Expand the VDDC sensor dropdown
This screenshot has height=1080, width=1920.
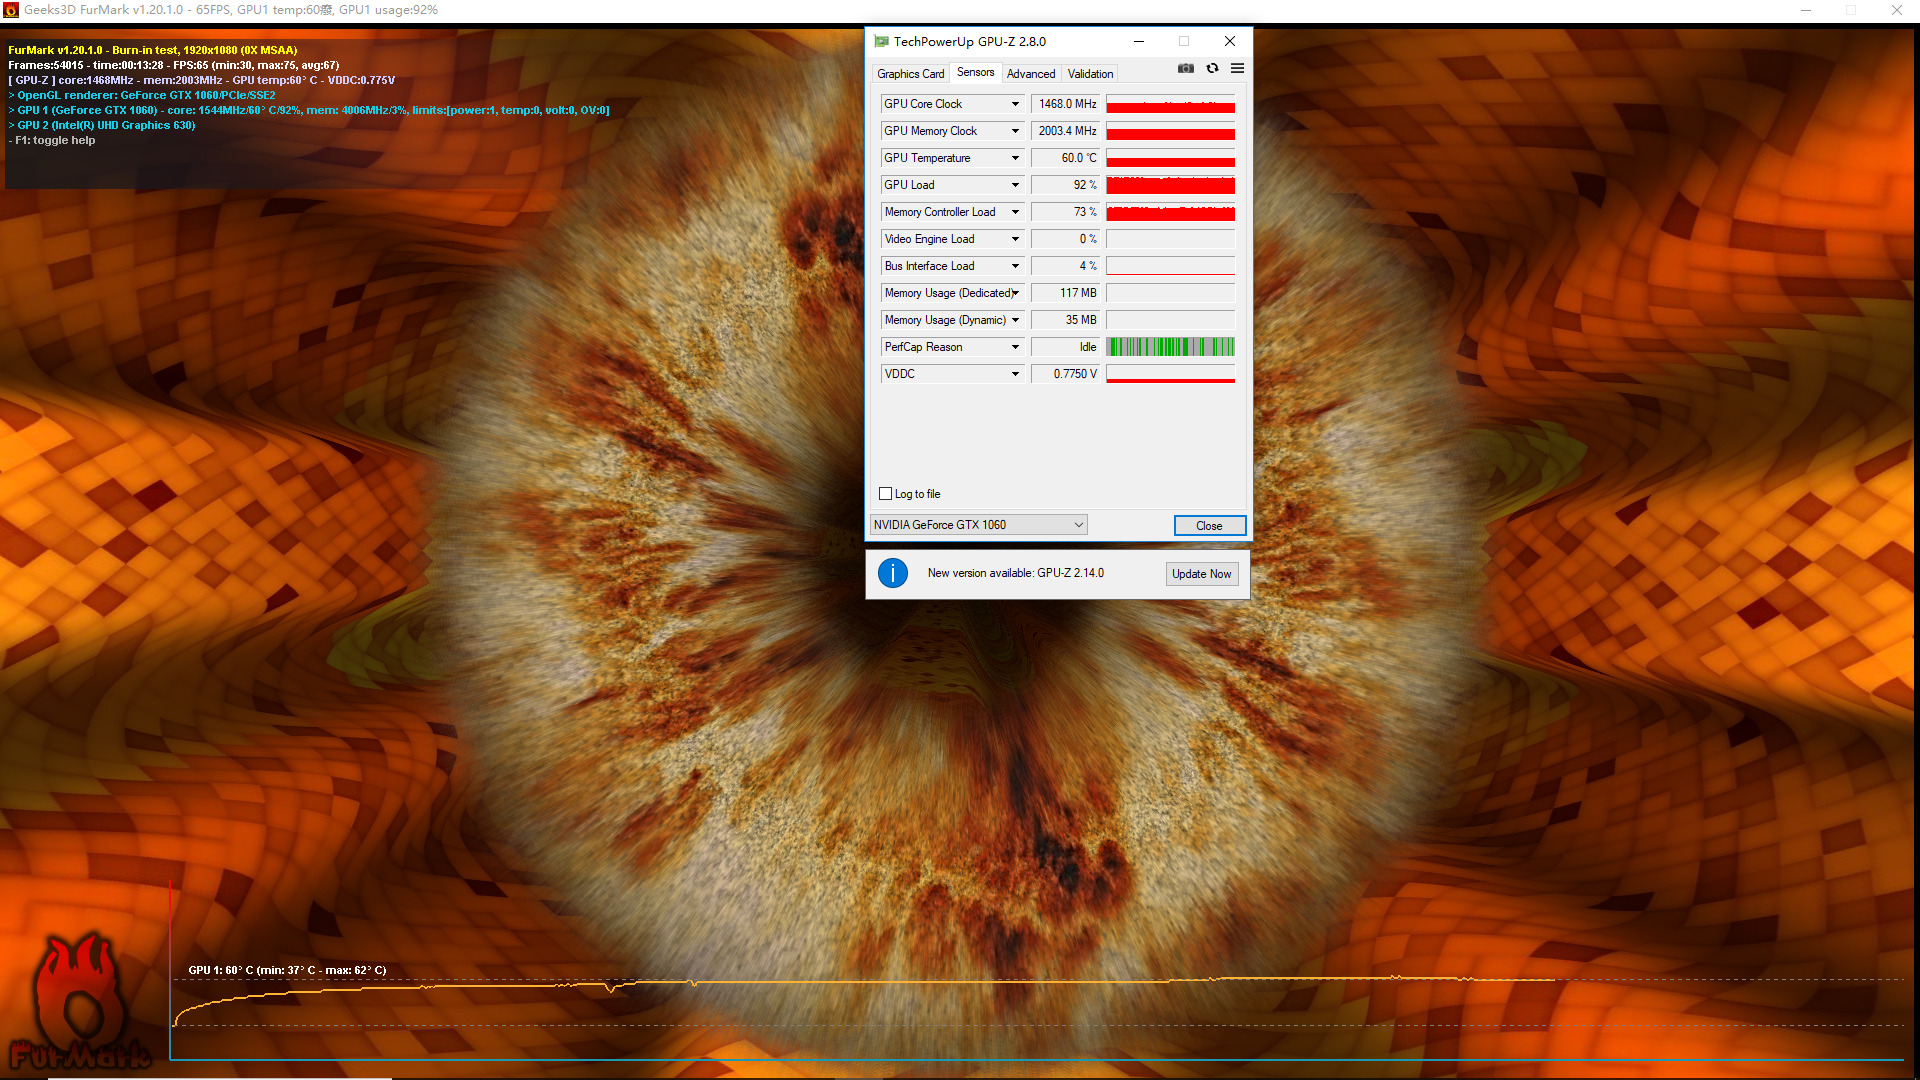pyautogui.click(x=1015, y=374)
